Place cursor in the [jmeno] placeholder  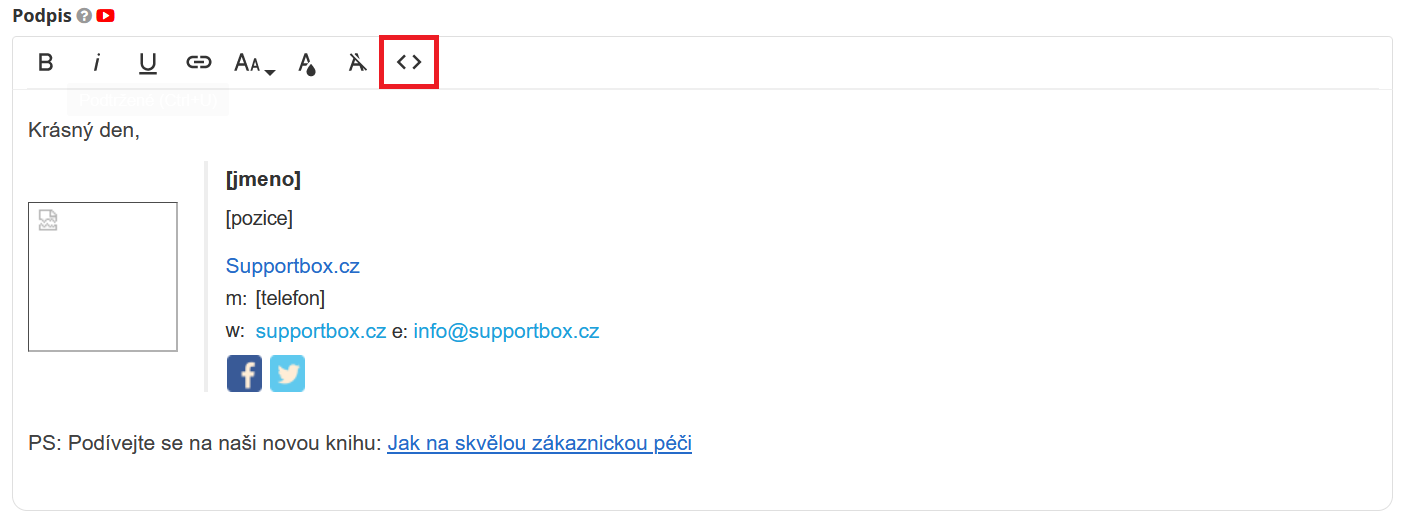pos(263,179)
